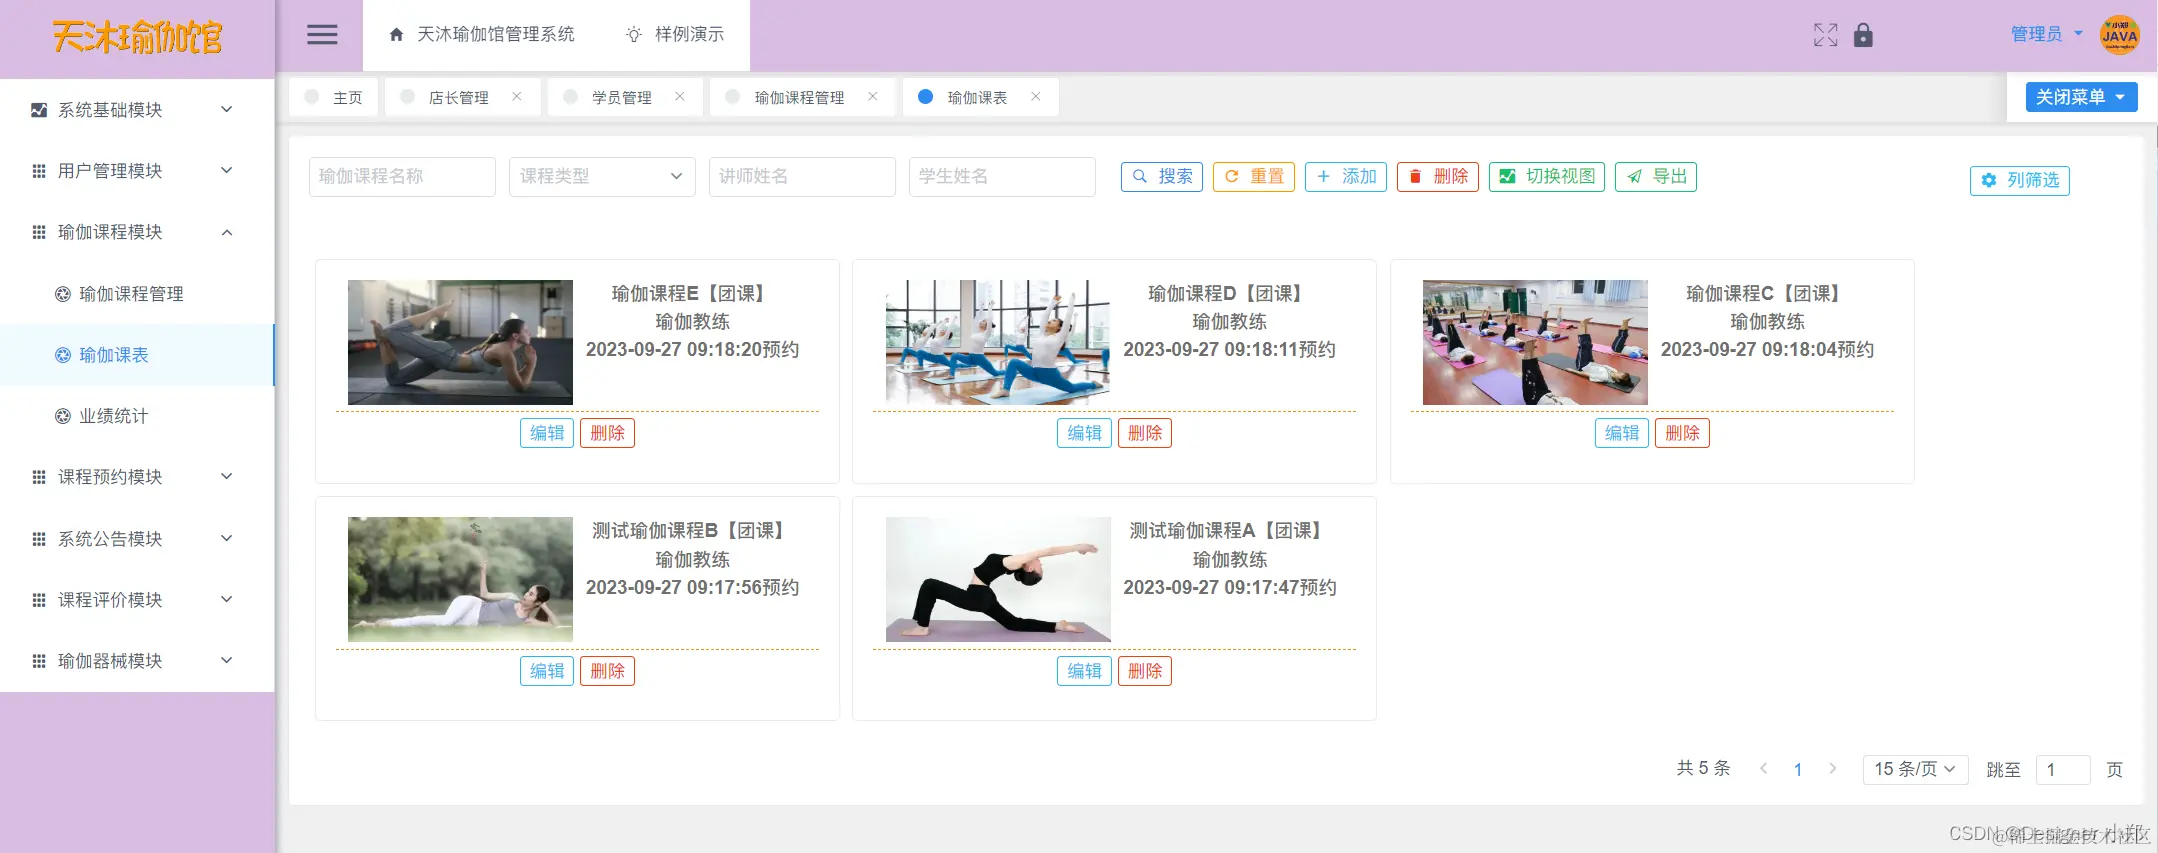Click the home icon beside 天沐瑜伽馆管理系统
This screenshot has width=2158, height=853.
pyautogui.click(x=396, y=35)
